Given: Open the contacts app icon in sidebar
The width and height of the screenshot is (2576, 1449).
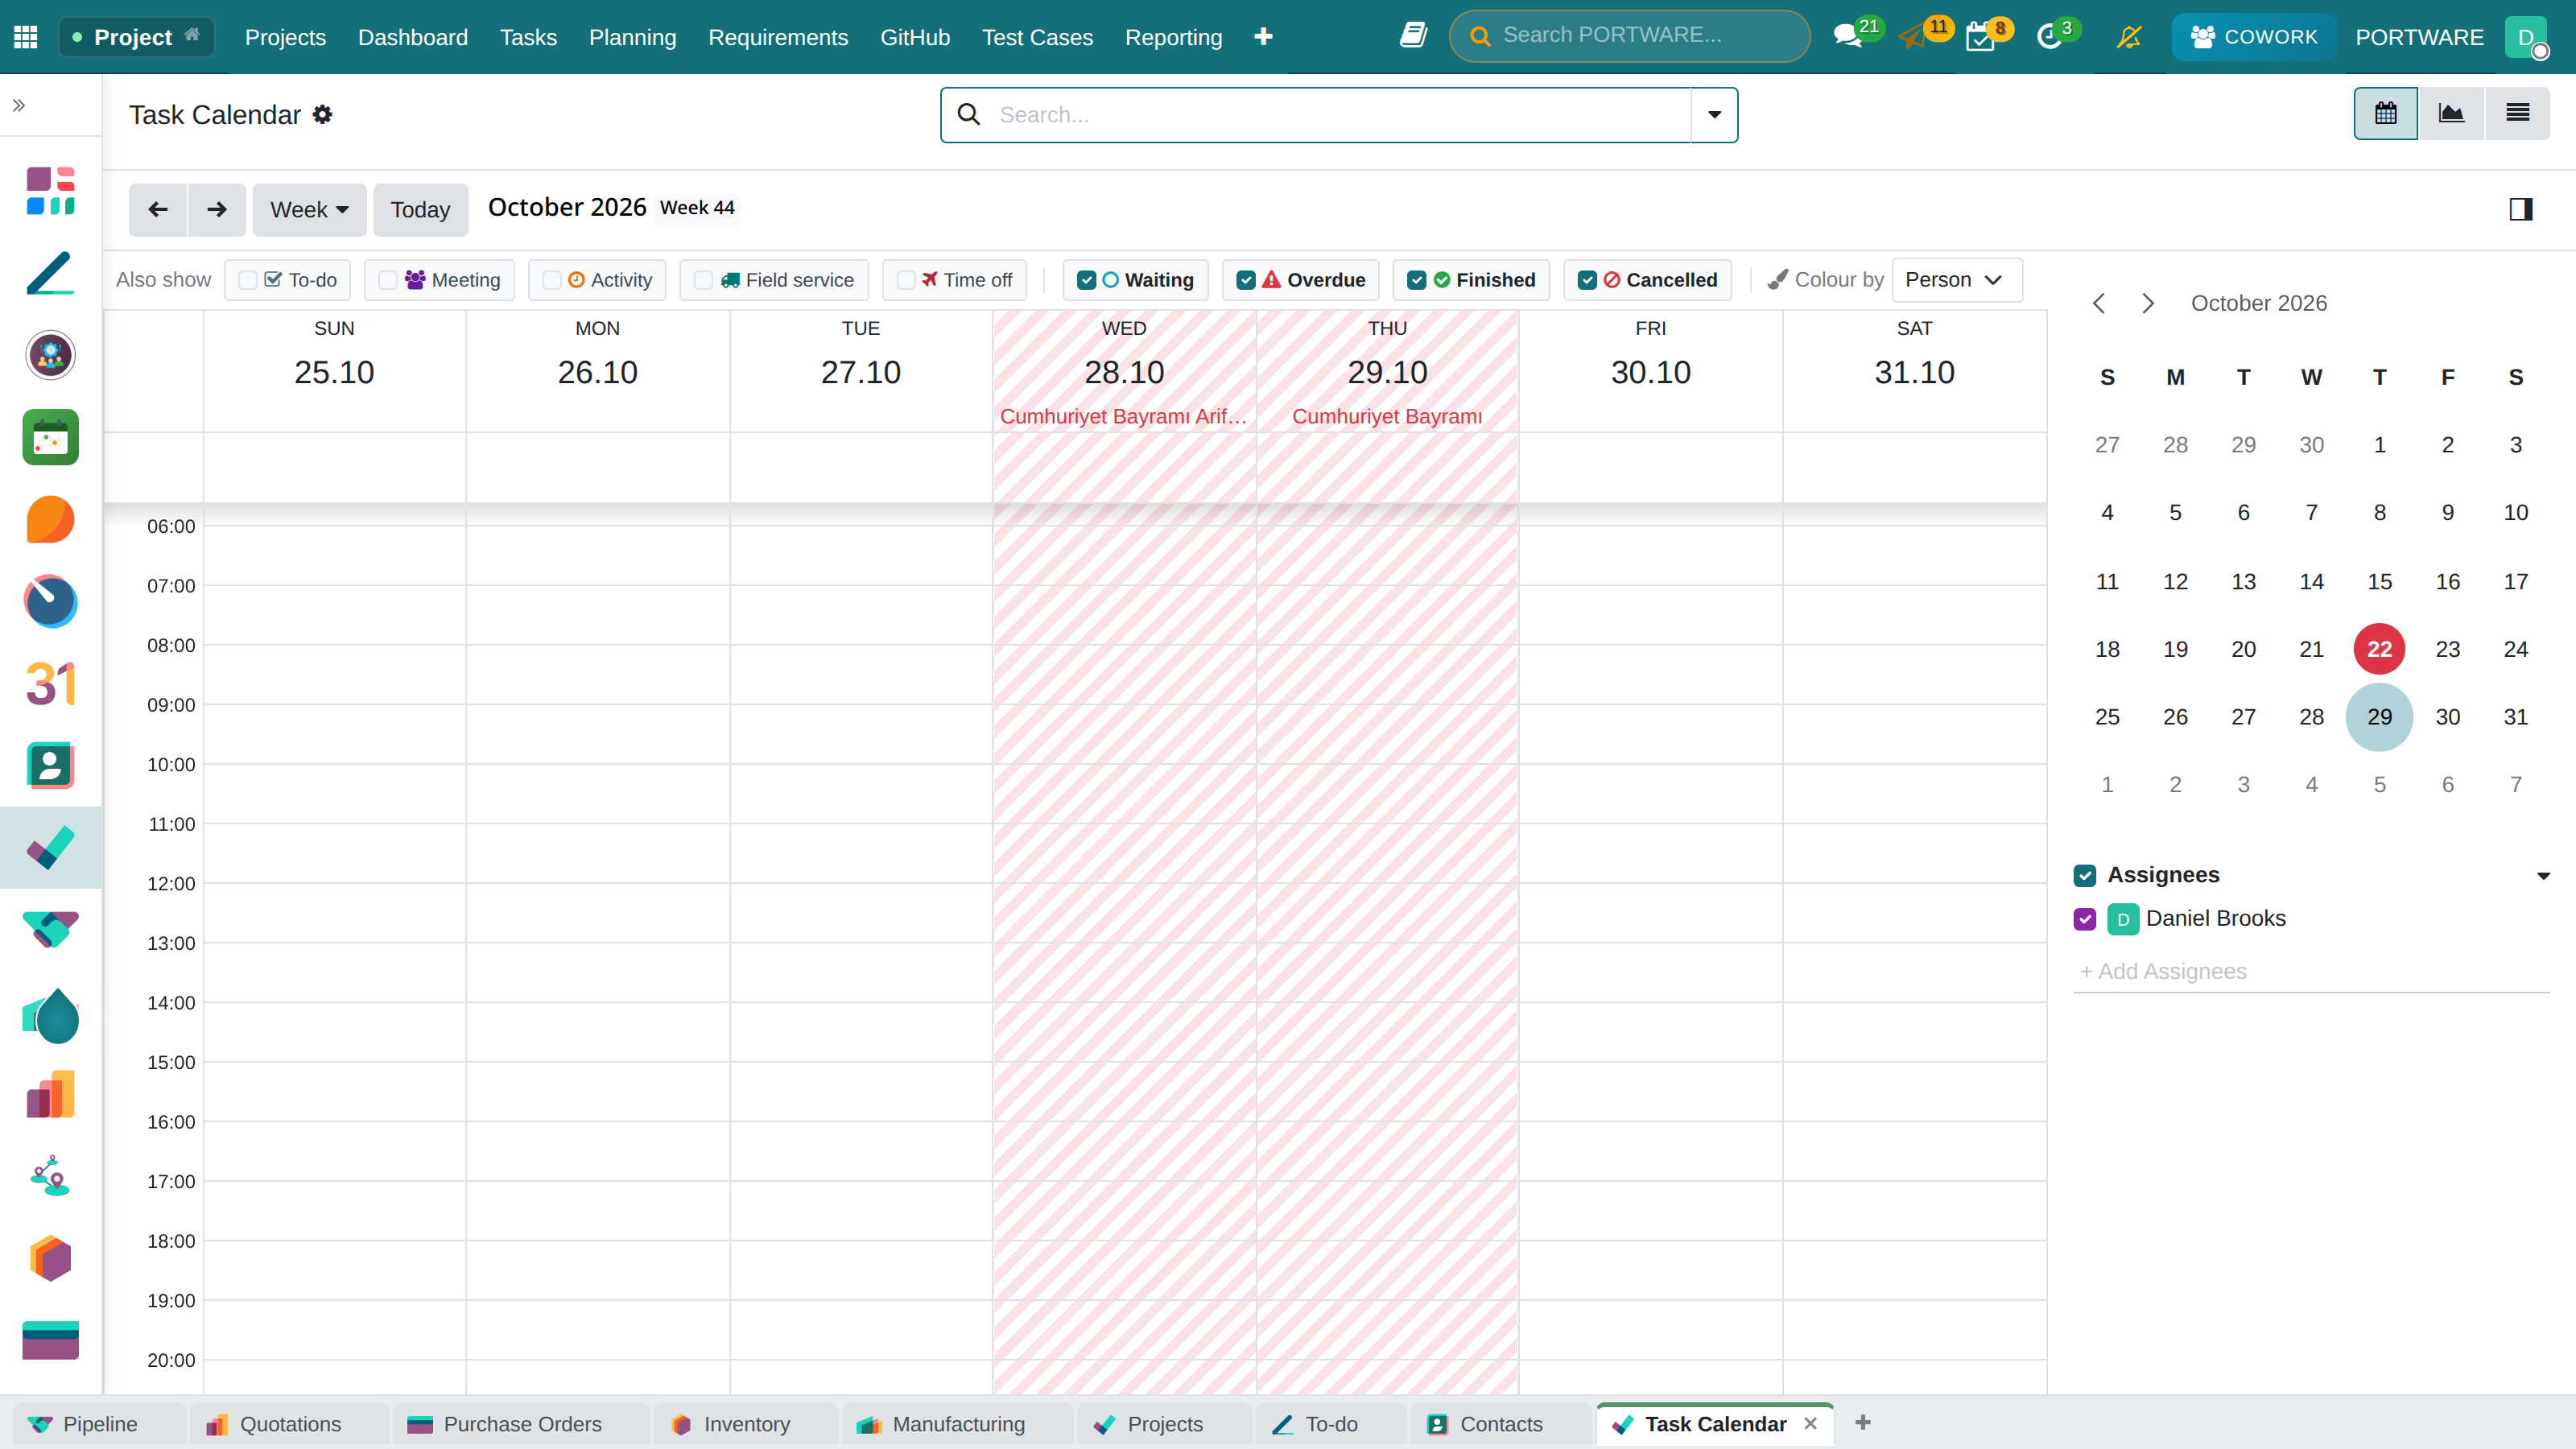Looking at the screenshot, I should pos(50,766).
